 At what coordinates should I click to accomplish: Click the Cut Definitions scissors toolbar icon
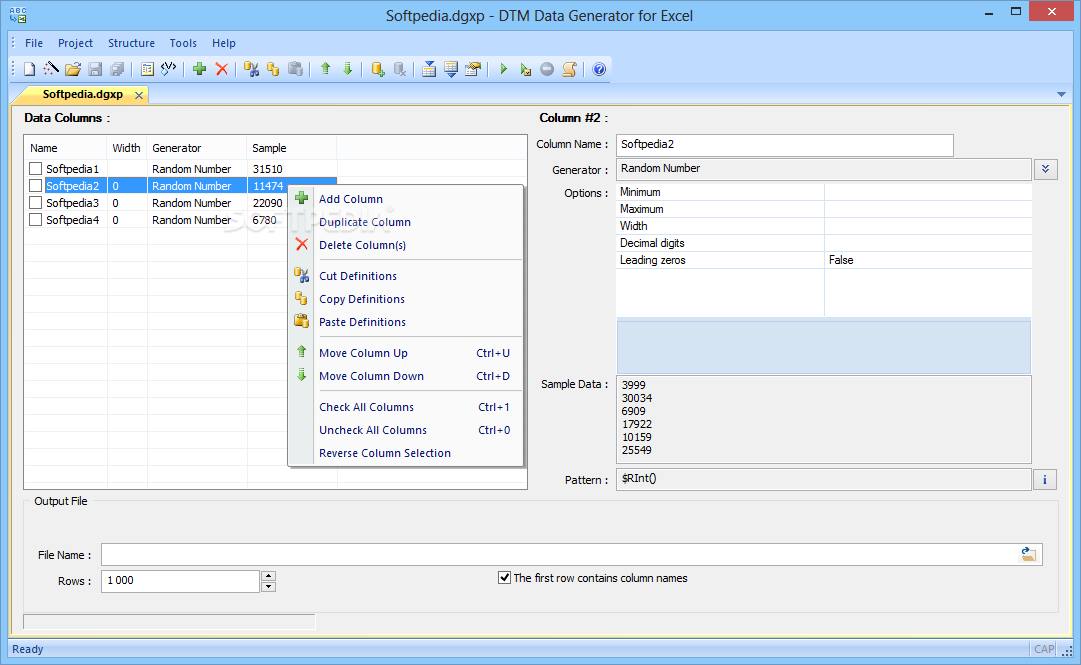[x=252, y=69]
